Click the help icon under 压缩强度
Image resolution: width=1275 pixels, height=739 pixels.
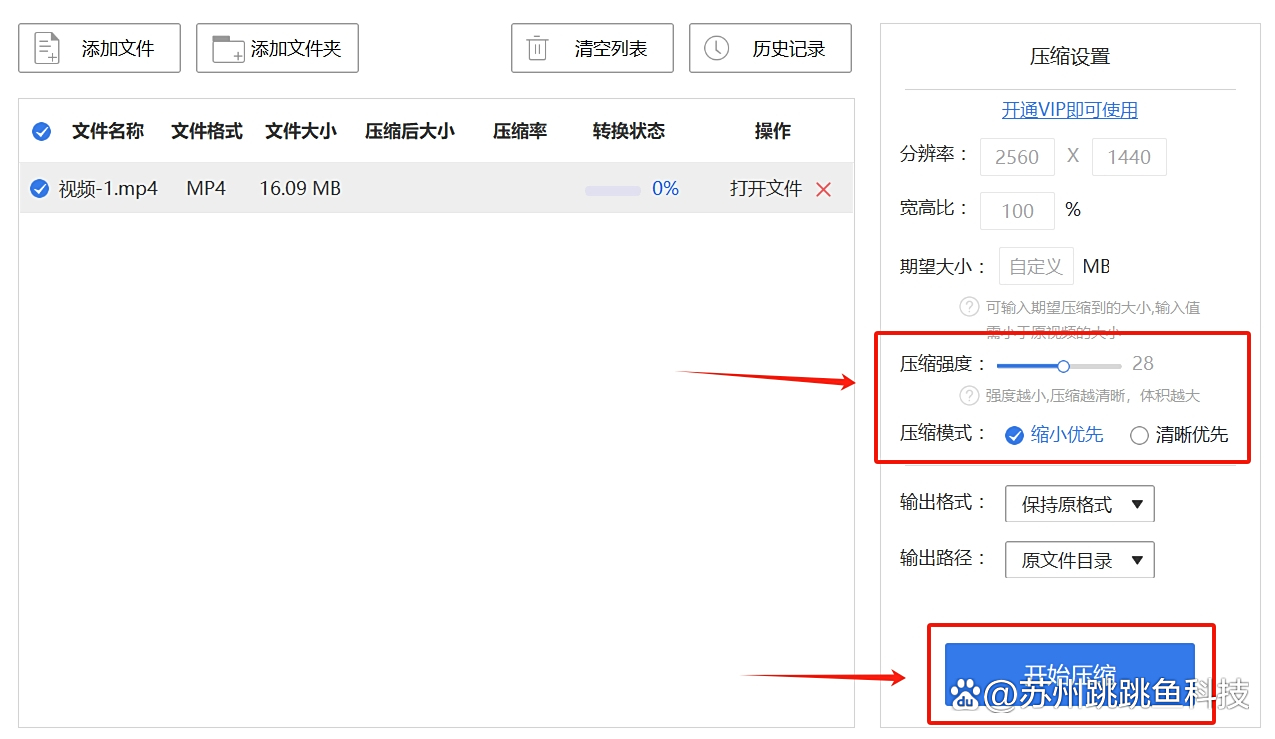[968, 395]
